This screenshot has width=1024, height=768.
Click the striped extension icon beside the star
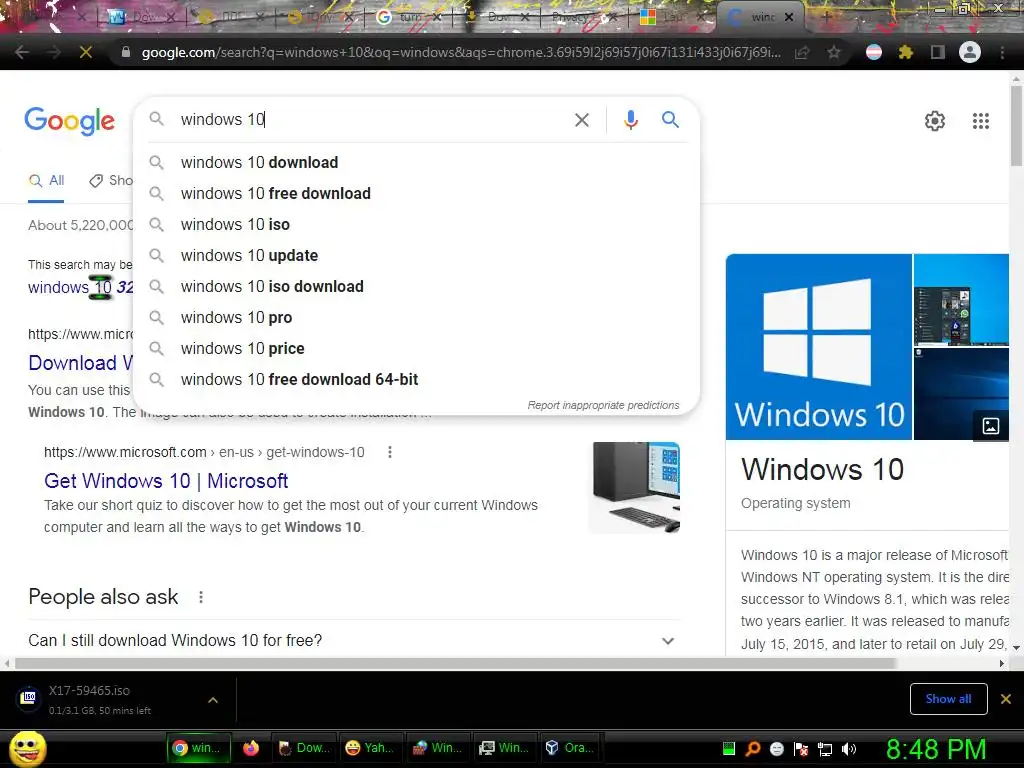point(874,52)
